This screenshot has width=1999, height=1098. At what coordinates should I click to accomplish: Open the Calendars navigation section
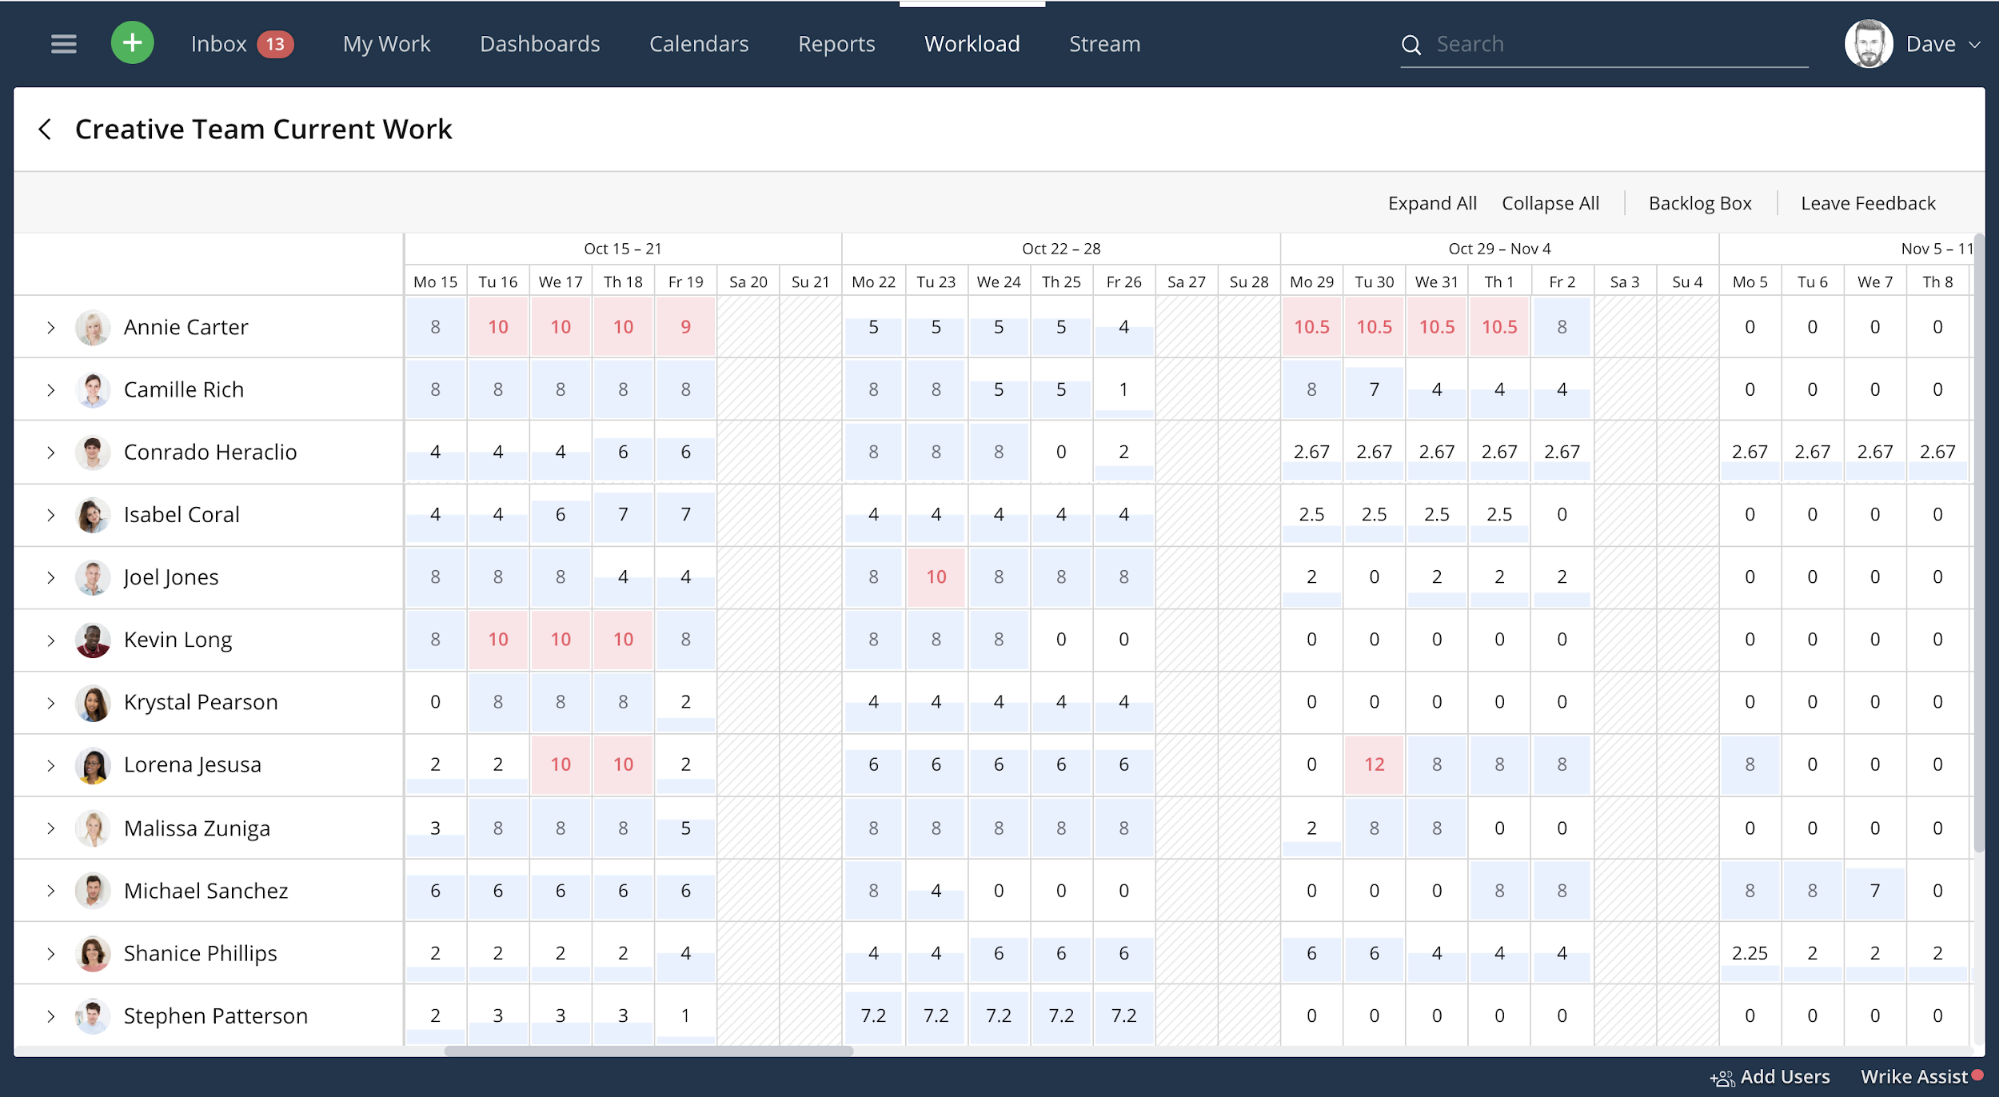click(697, 43)
